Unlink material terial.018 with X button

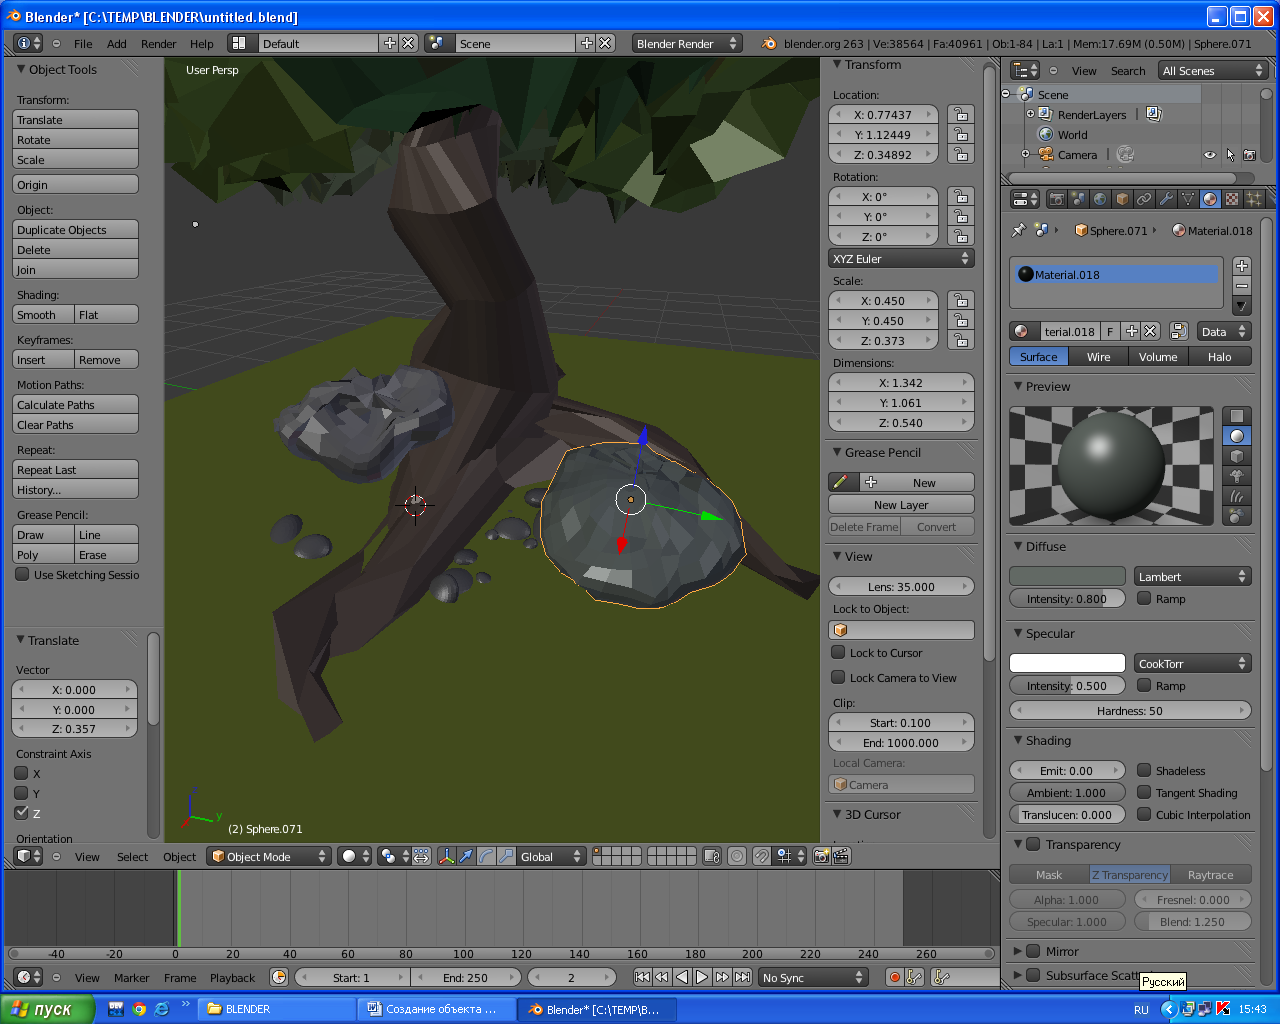point(1150,331)
